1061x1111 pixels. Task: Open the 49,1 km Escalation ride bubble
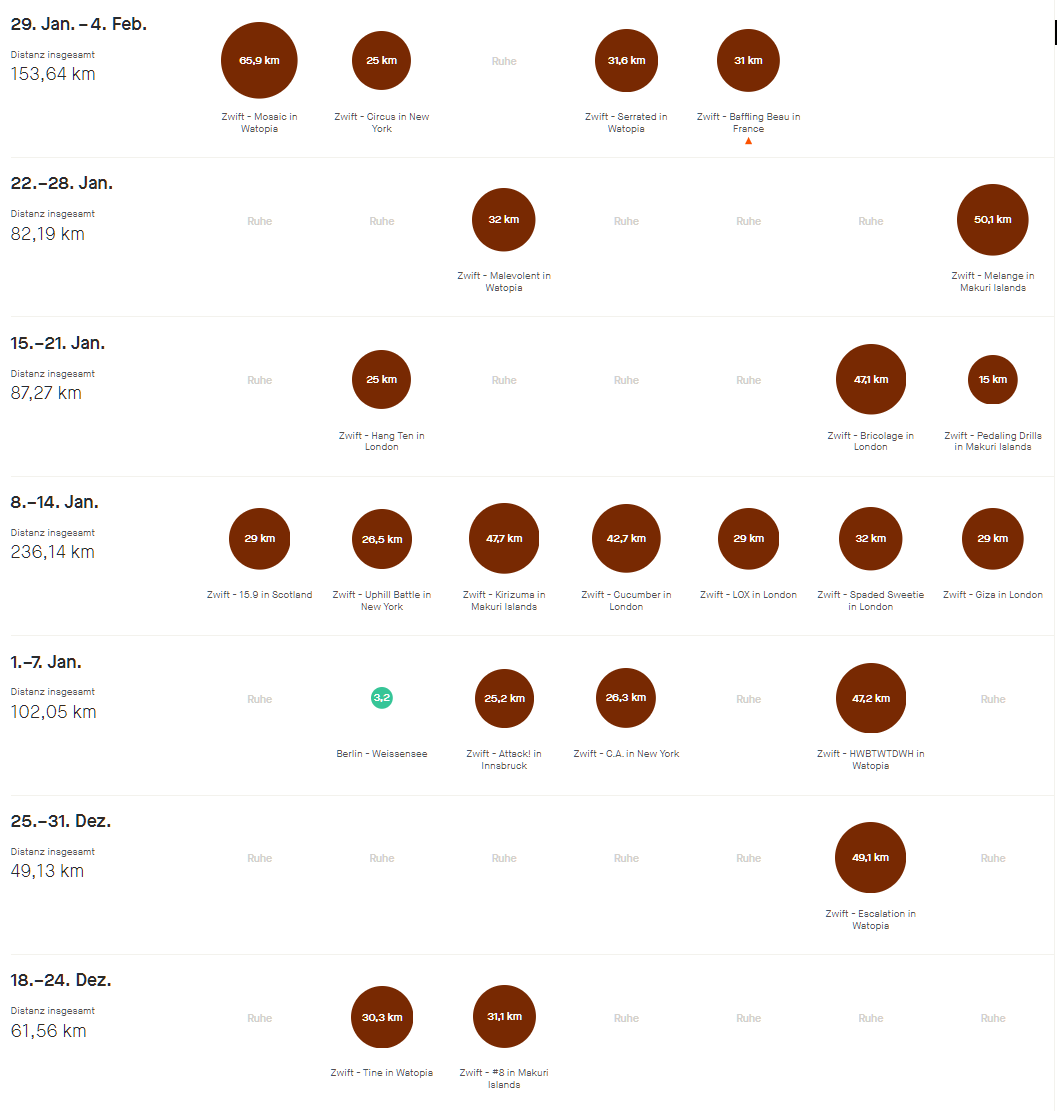[870, 857]
